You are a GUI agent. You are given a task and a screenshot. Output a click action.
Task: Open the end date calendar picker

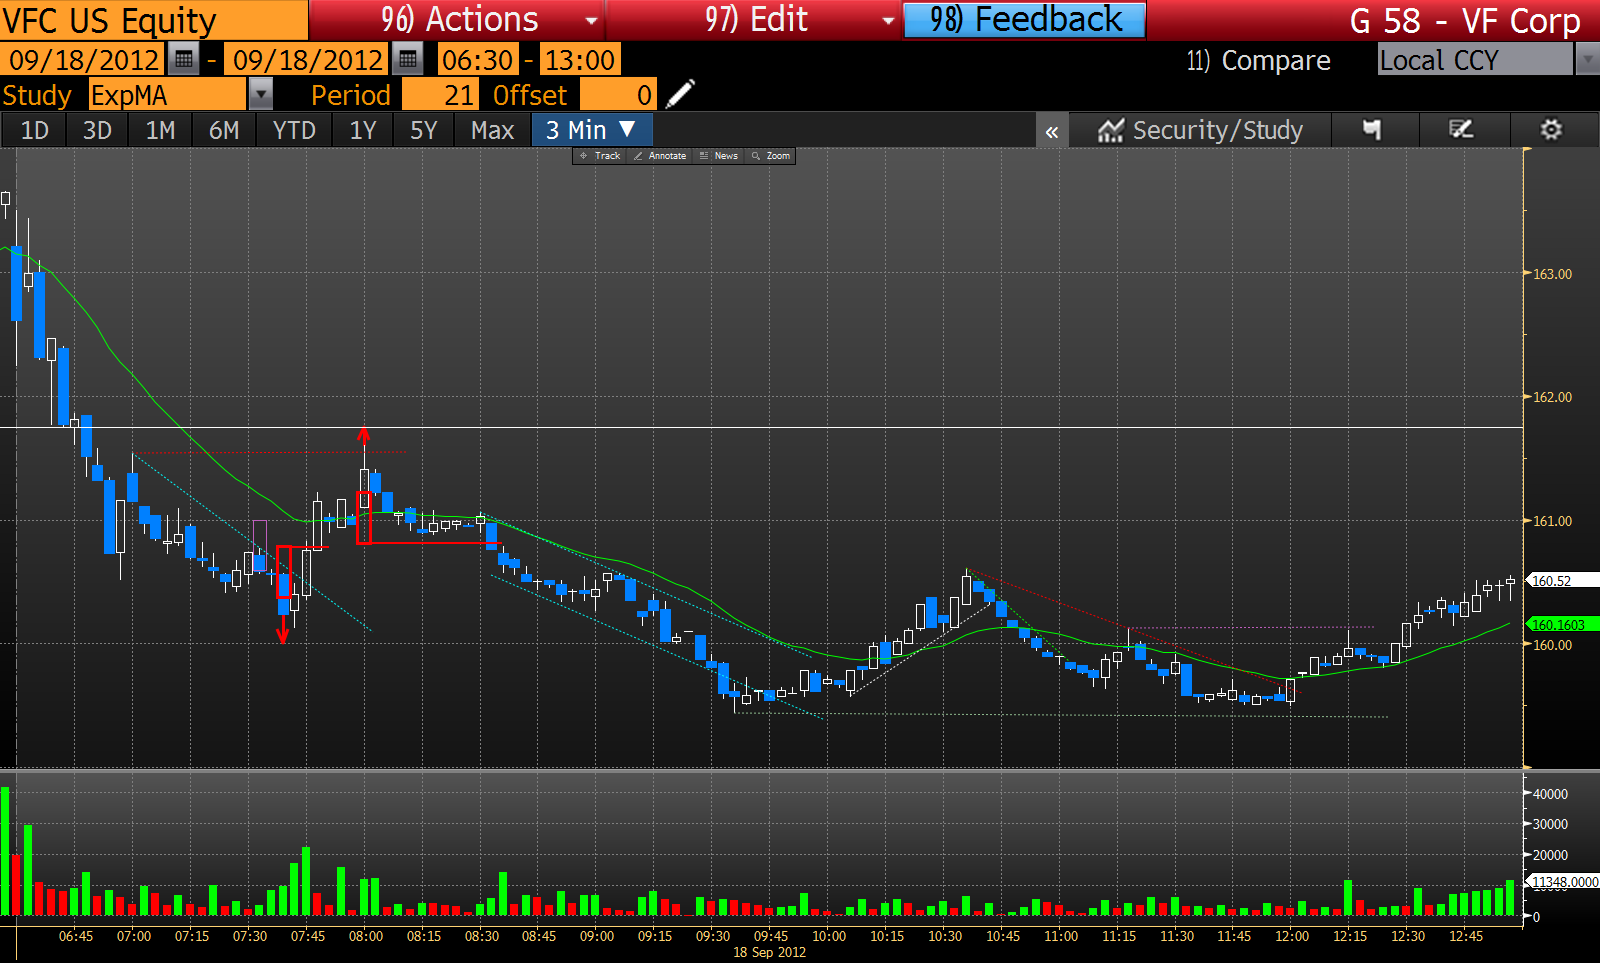pyautogui.click(x=407, y=60)
